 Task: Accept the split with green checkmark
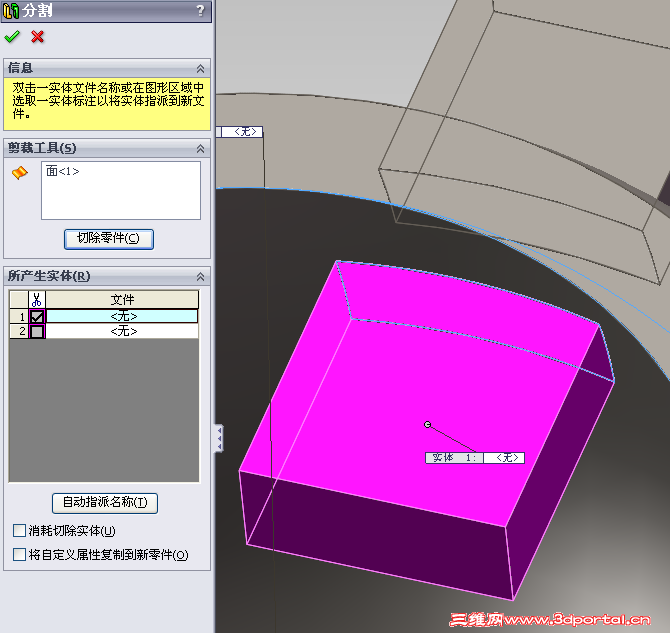click(12, 37)
